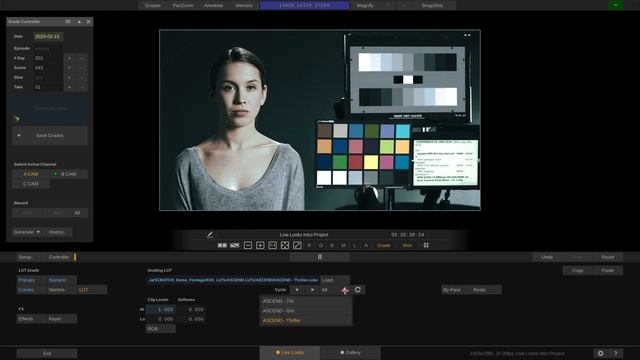Click the Save Grades button
Image resolution: width=640 pixels, height=360 pixels.
coord(50,135)
